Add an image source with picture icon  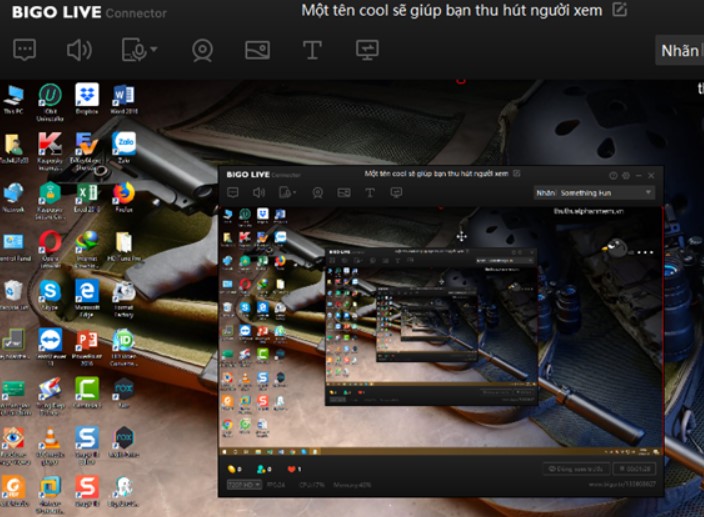tap(257, 49)
